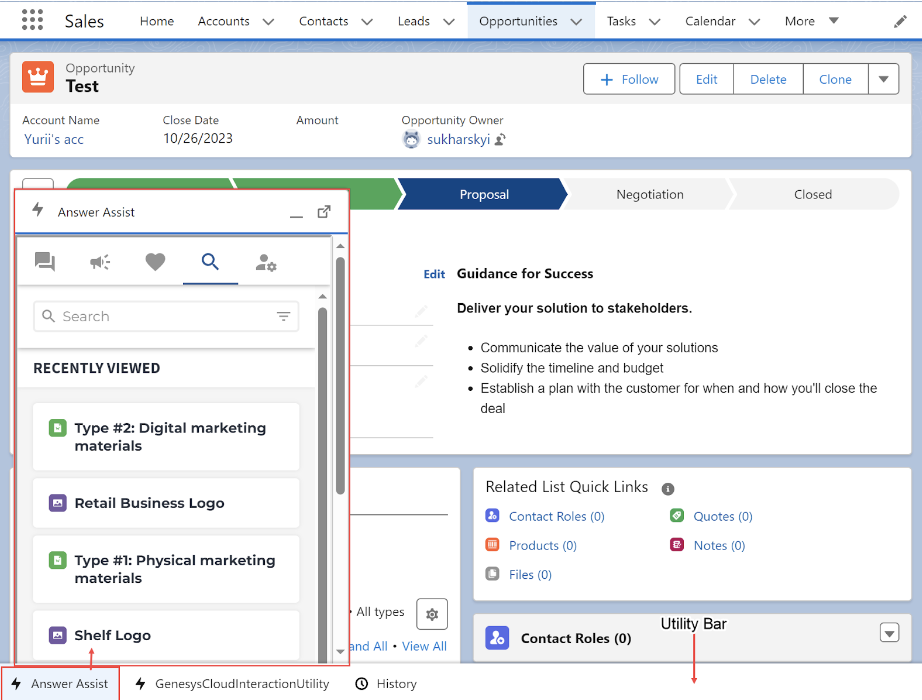
Task: Open the heart favorites tab icon
Action: (155, 262)
